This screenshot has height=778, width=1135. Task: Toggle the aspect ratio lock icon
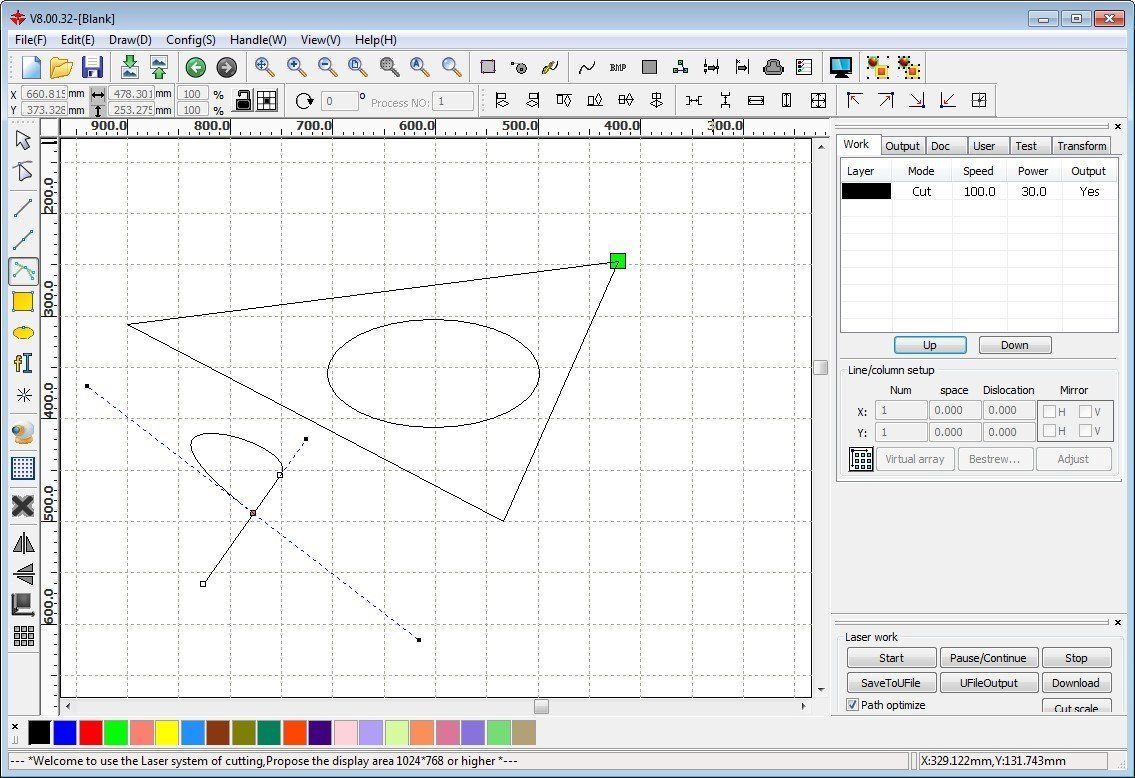pyautogui.click(x=242, y=100)
